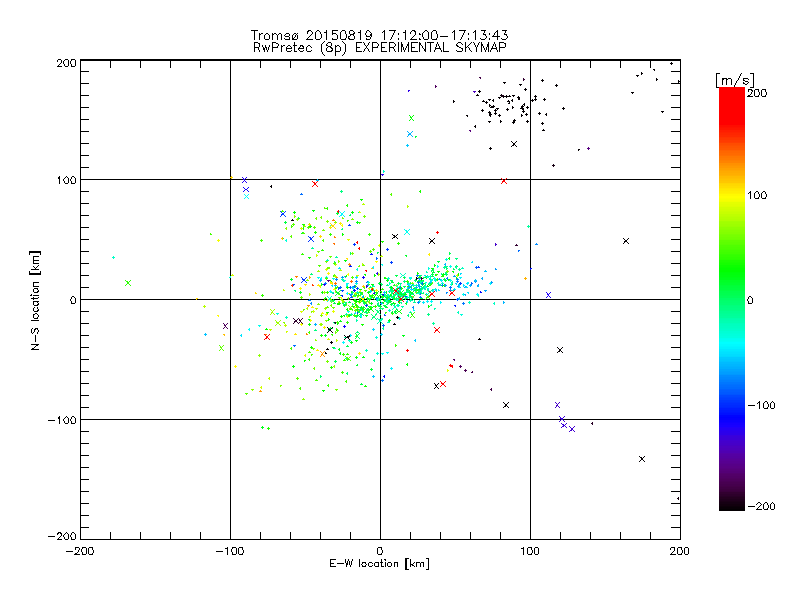
Task: Click the -100 tick label on E-W axis
Action: point(230,551)
